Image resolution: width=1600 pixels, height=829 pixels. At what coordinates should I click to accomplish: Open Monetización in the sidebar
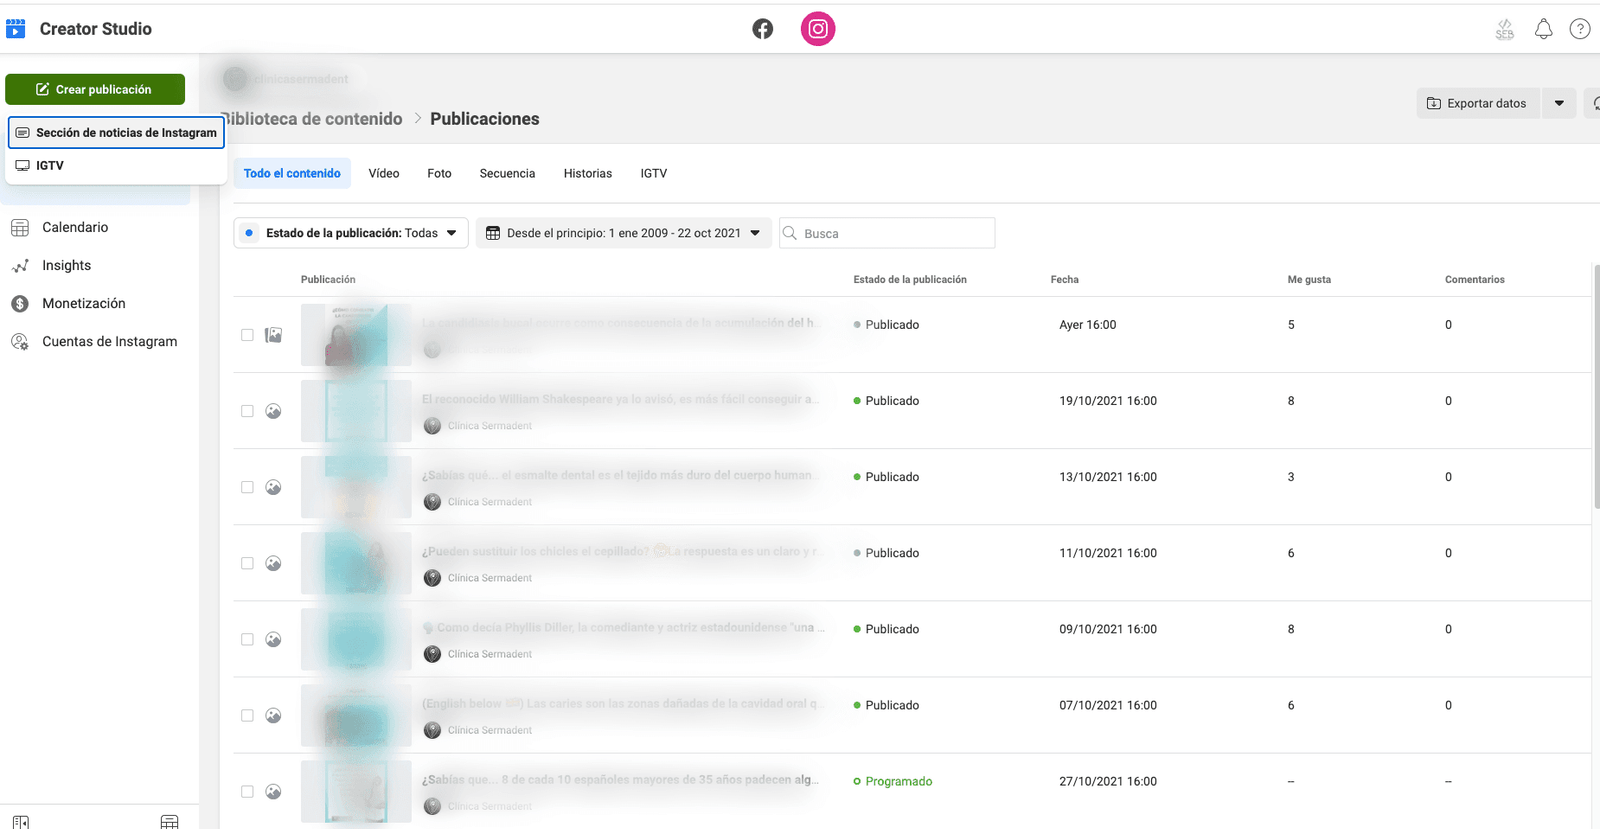click(83, 304)
